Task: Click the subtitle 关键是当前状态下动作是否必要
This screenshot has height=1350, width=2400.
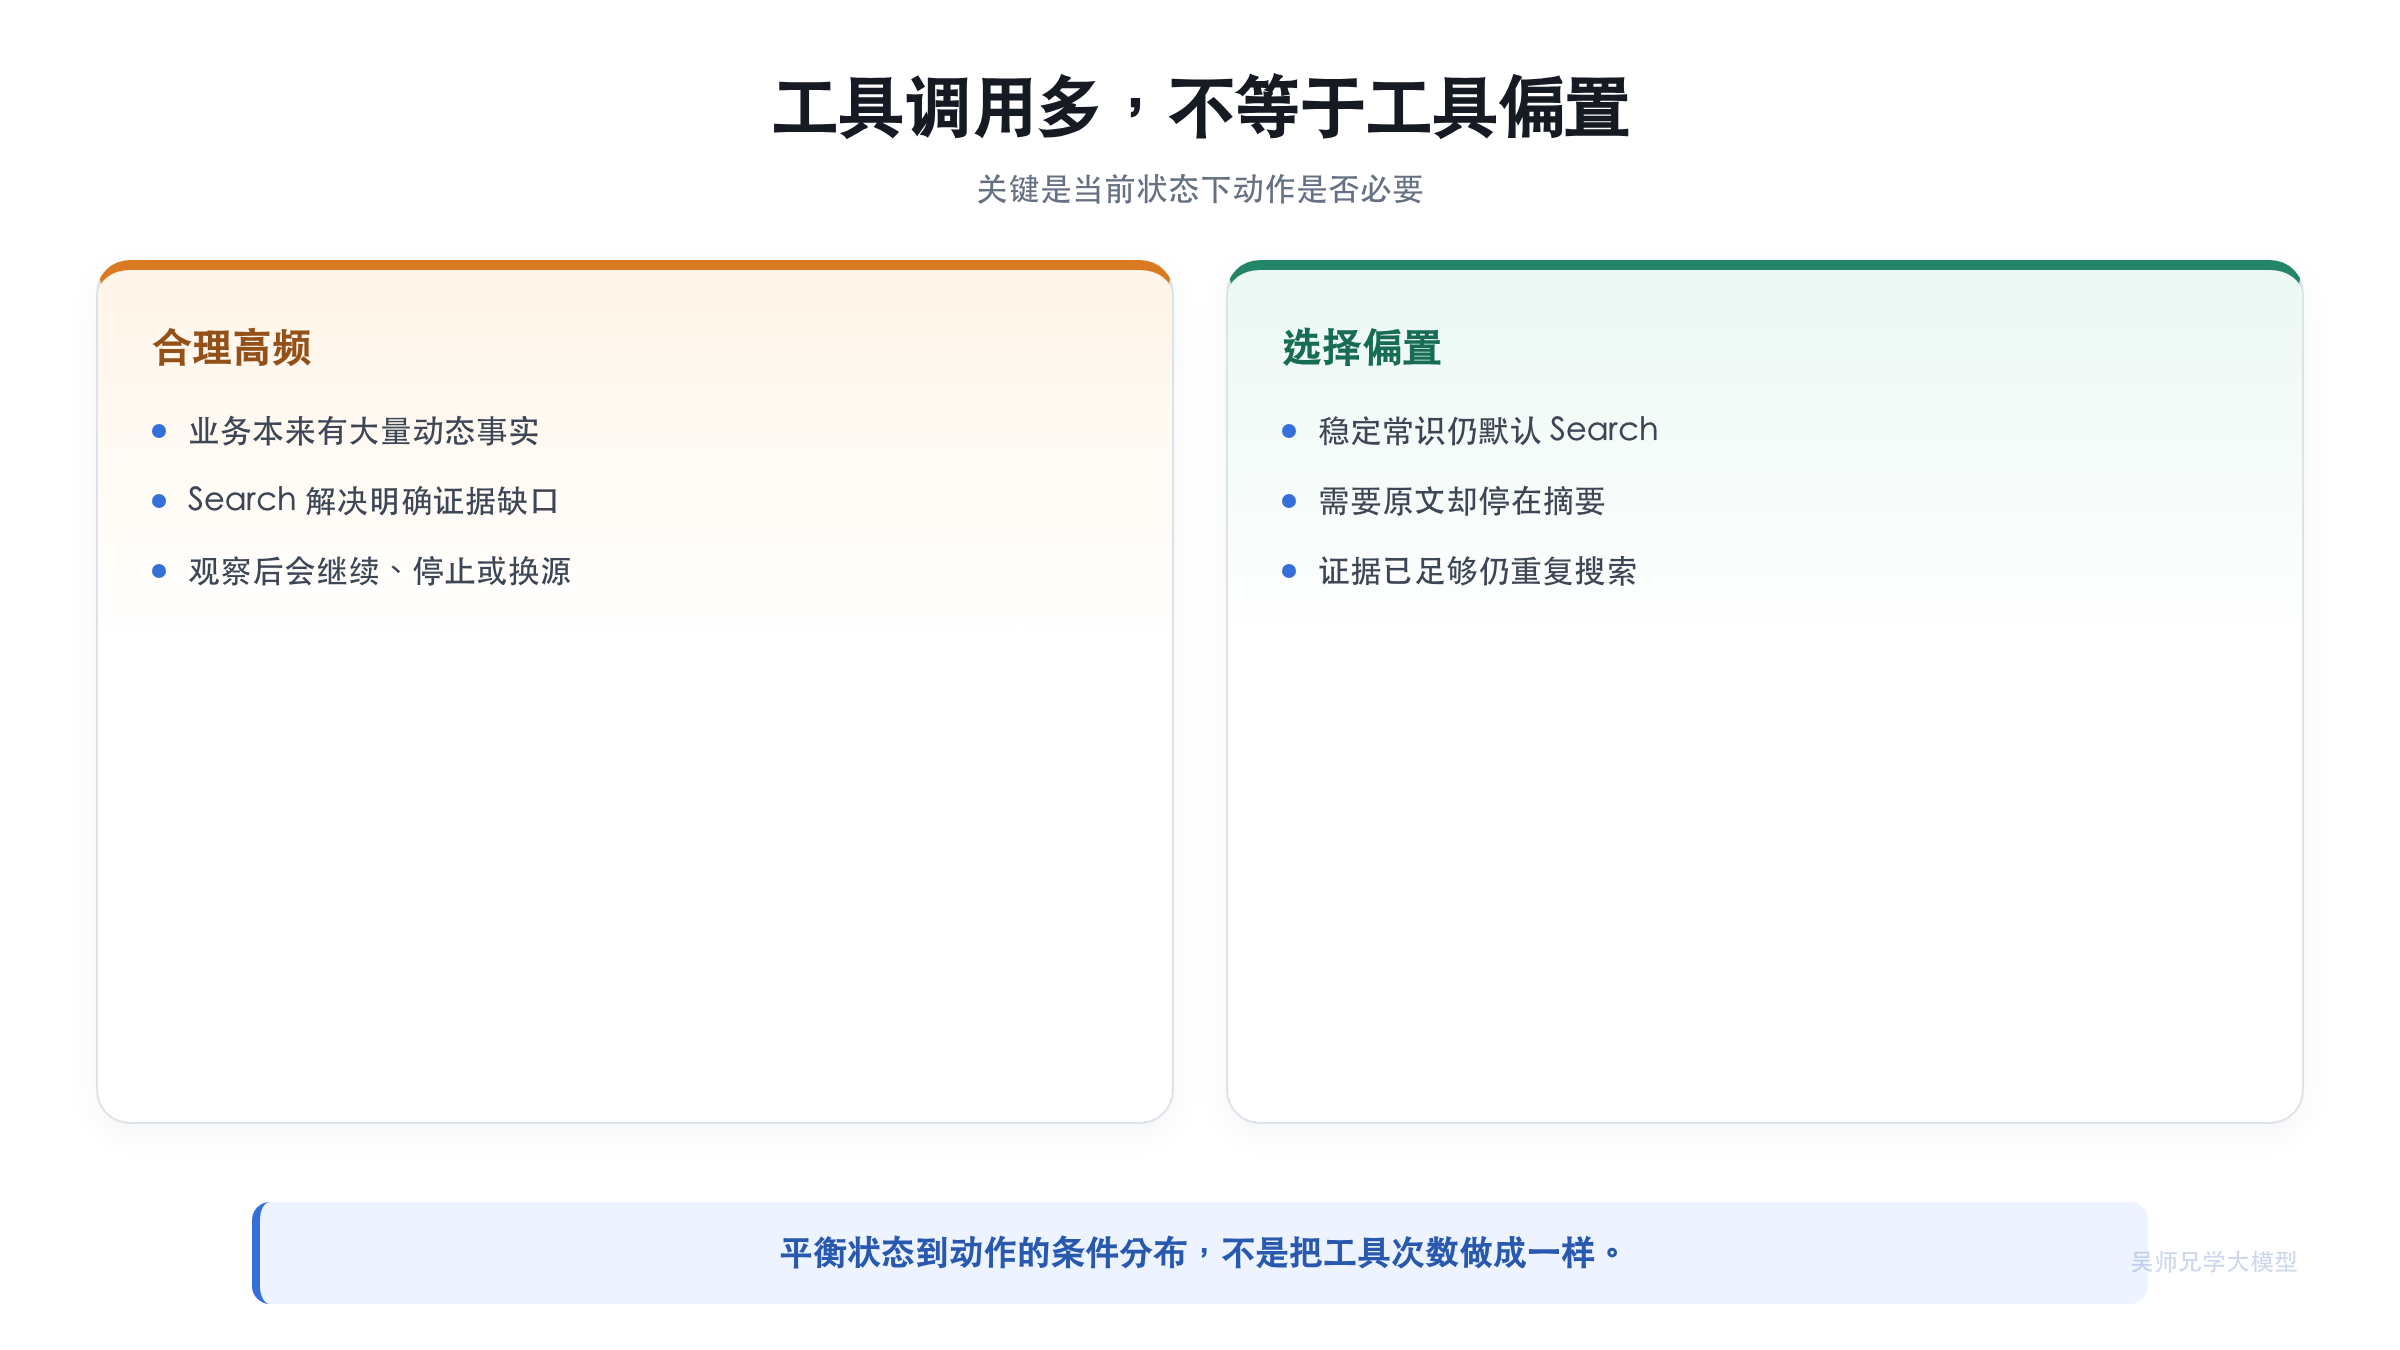Action: [x=1200, y=189]
